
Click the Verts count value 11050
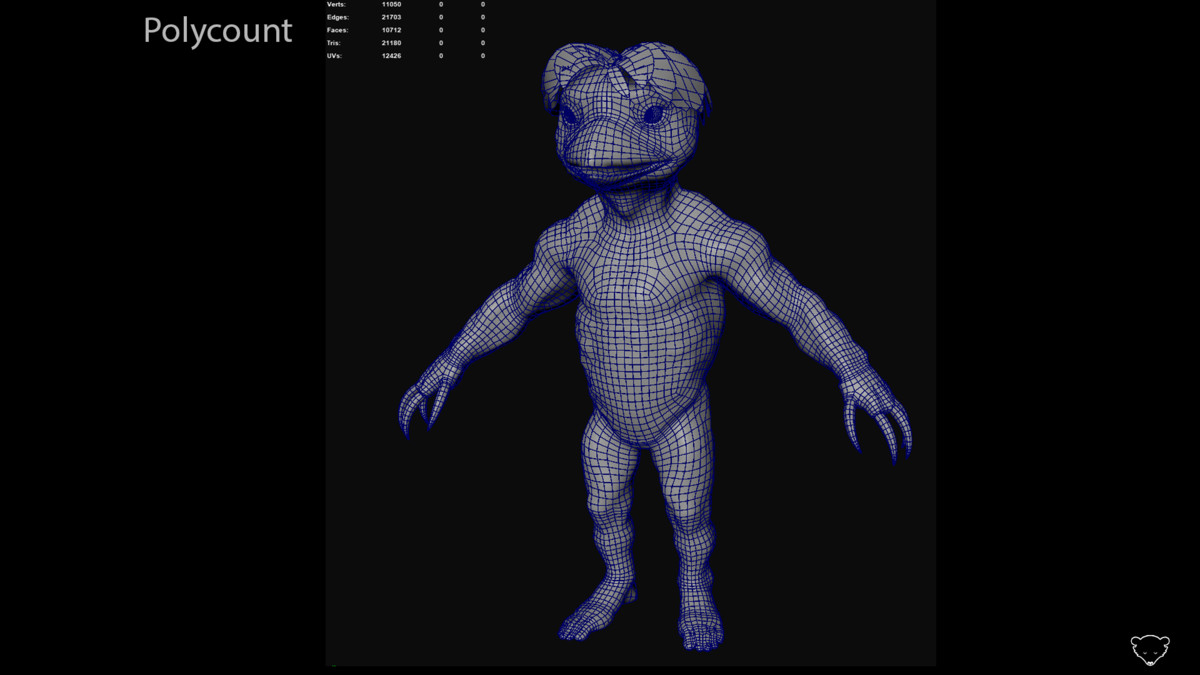[391, 4]
